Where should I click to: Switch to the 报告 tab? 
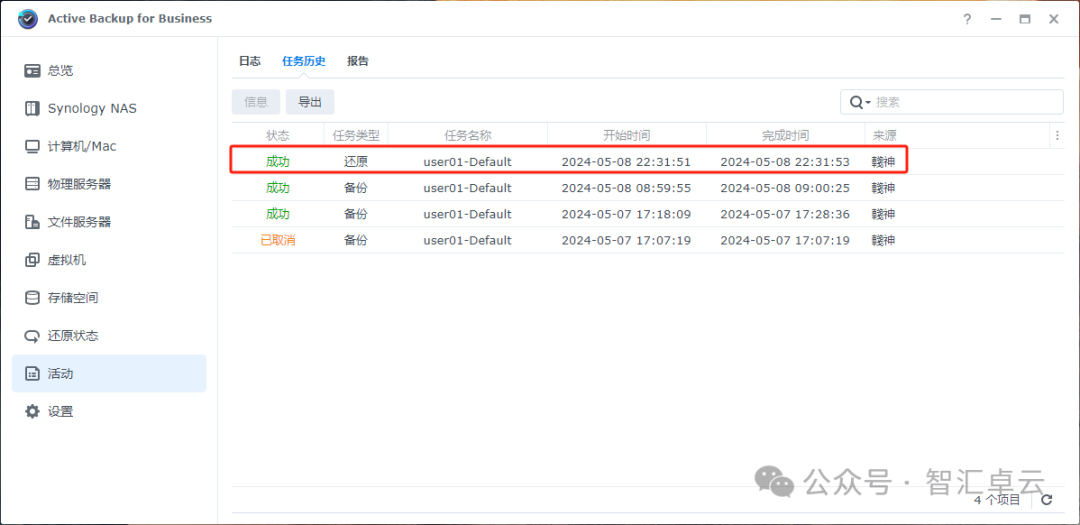pyautogui.click(x=358, y=61)
